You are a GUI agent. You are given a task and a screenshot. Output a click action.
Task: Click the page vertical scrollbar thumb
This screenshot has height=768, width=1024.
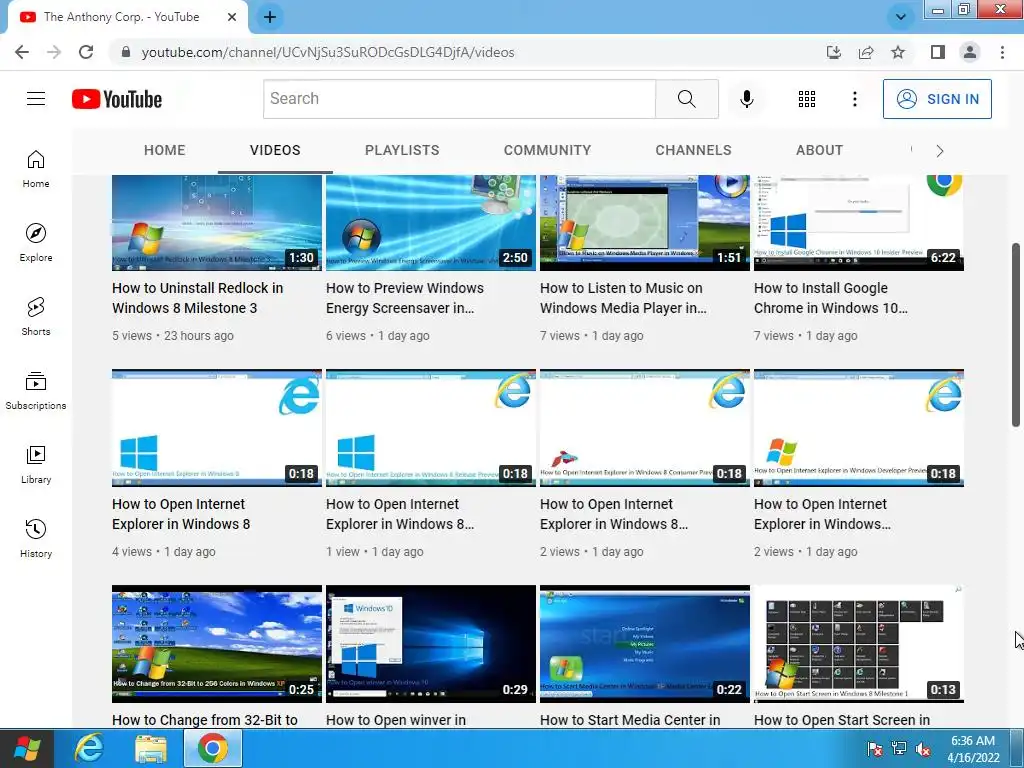pyautogui.click(x=1016, y=335)
